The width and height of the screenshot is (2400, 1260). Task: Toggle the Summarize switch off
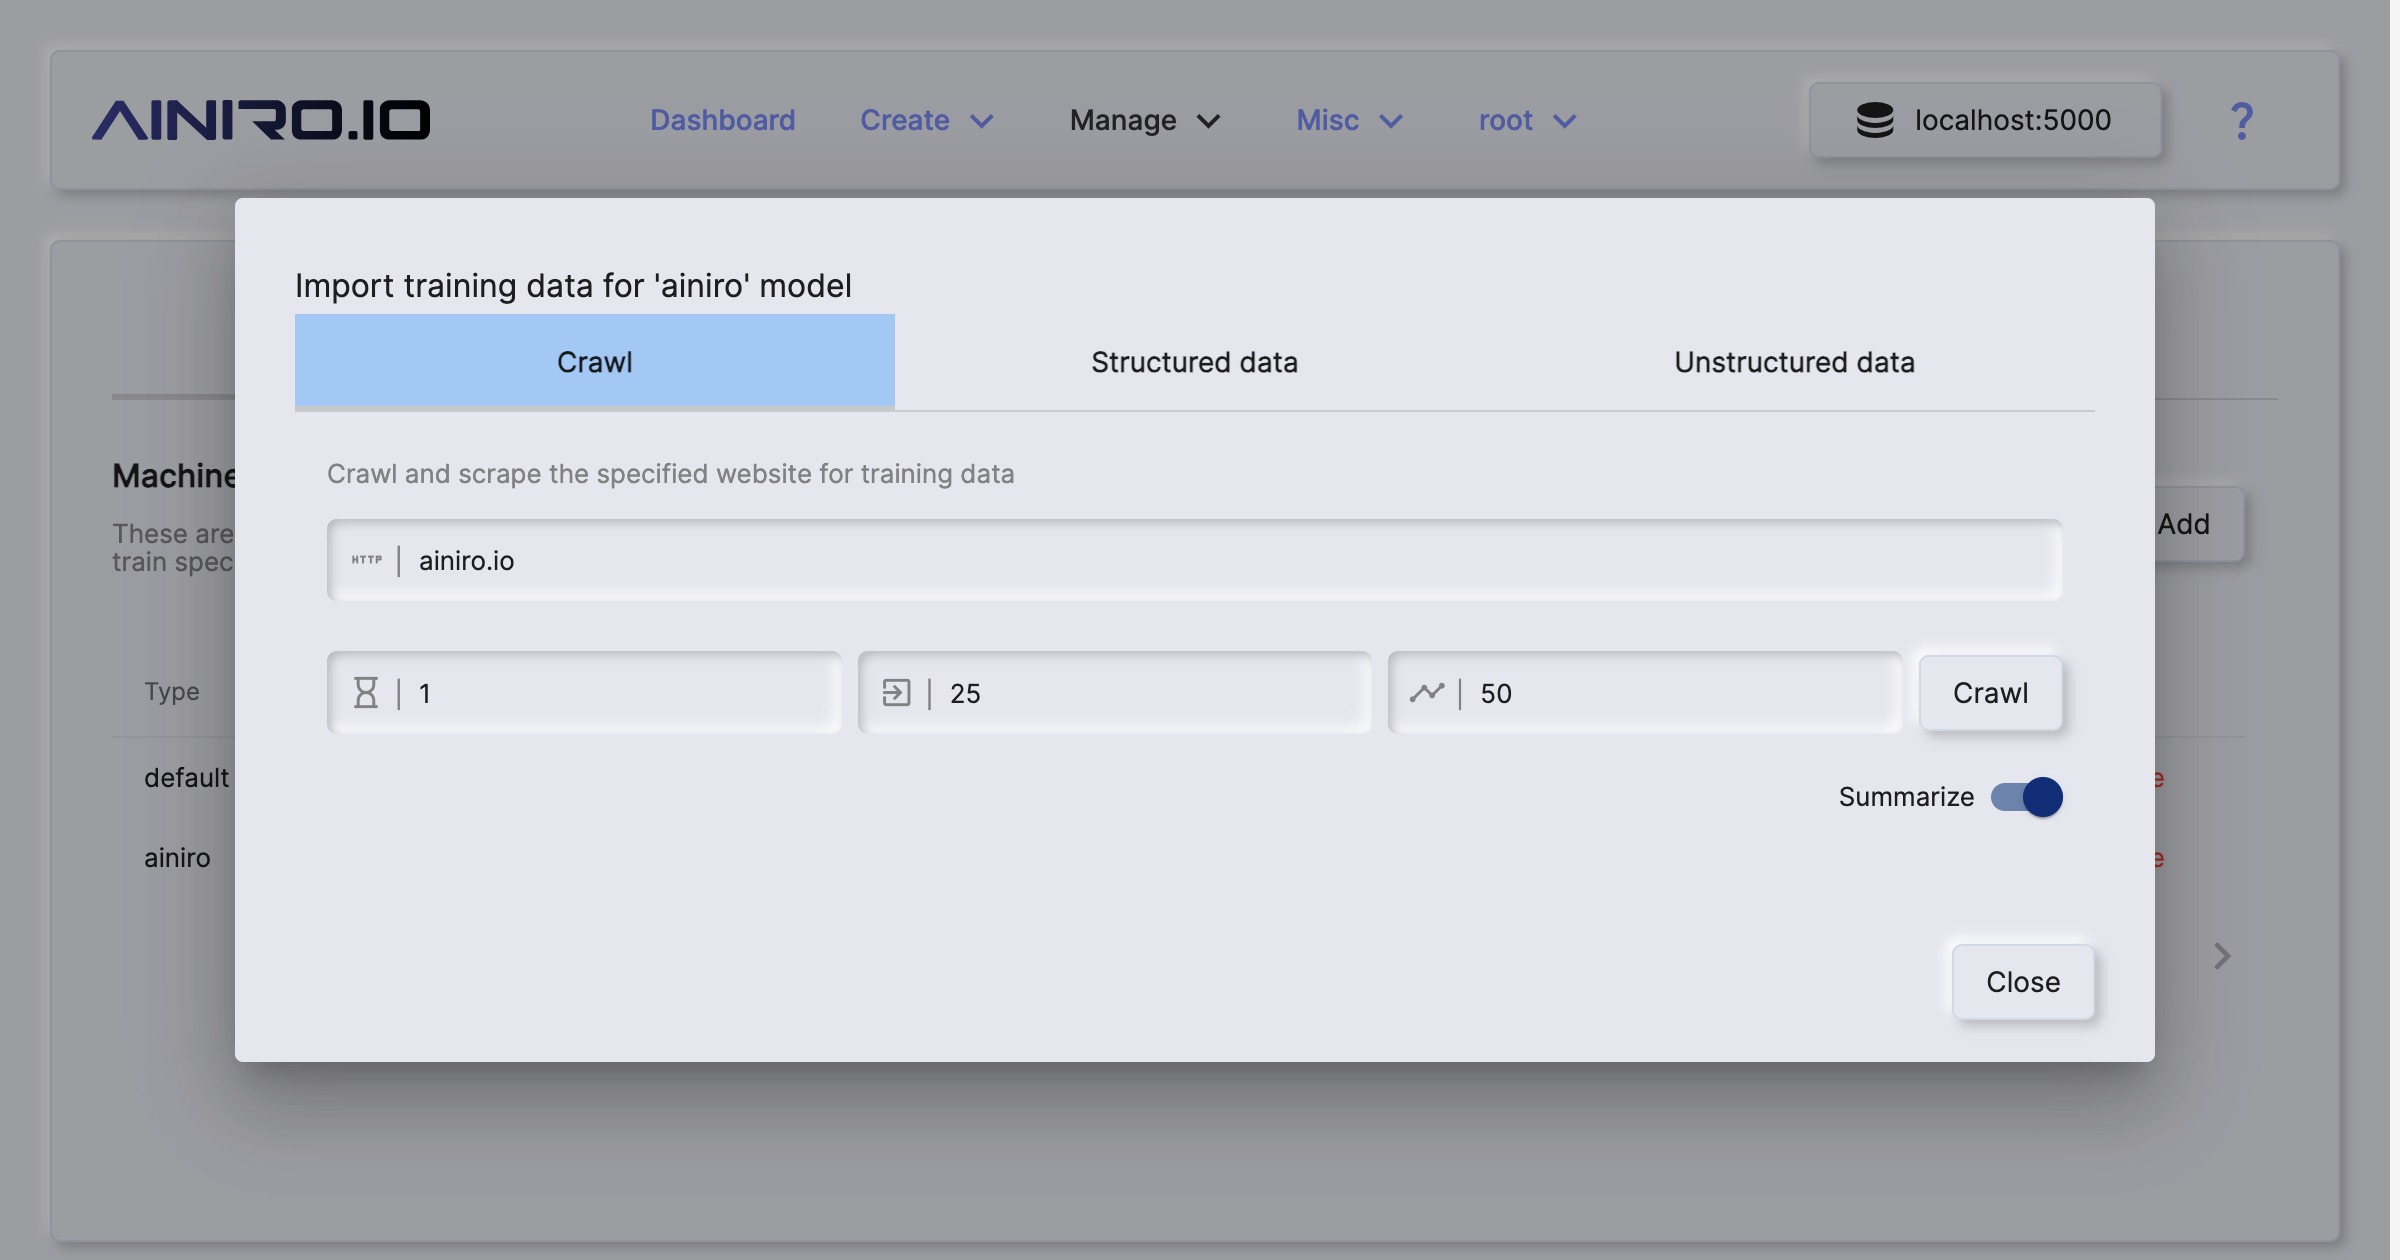2027,797
